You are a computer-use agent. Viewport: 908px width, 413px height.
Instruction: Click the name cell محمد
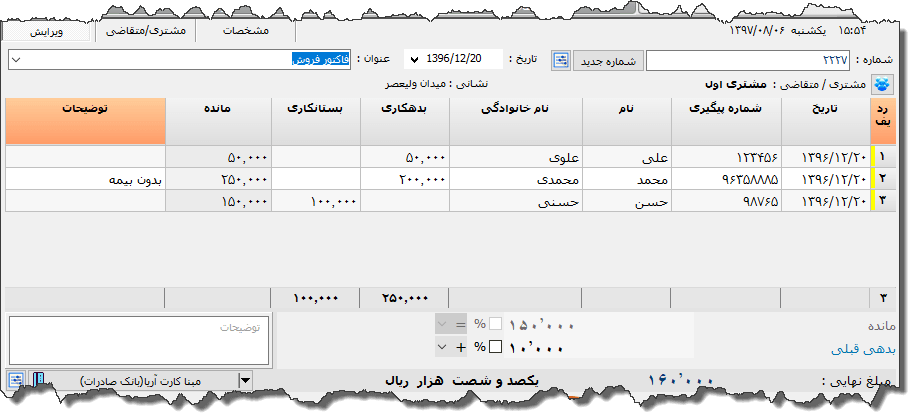coord(627,179)
